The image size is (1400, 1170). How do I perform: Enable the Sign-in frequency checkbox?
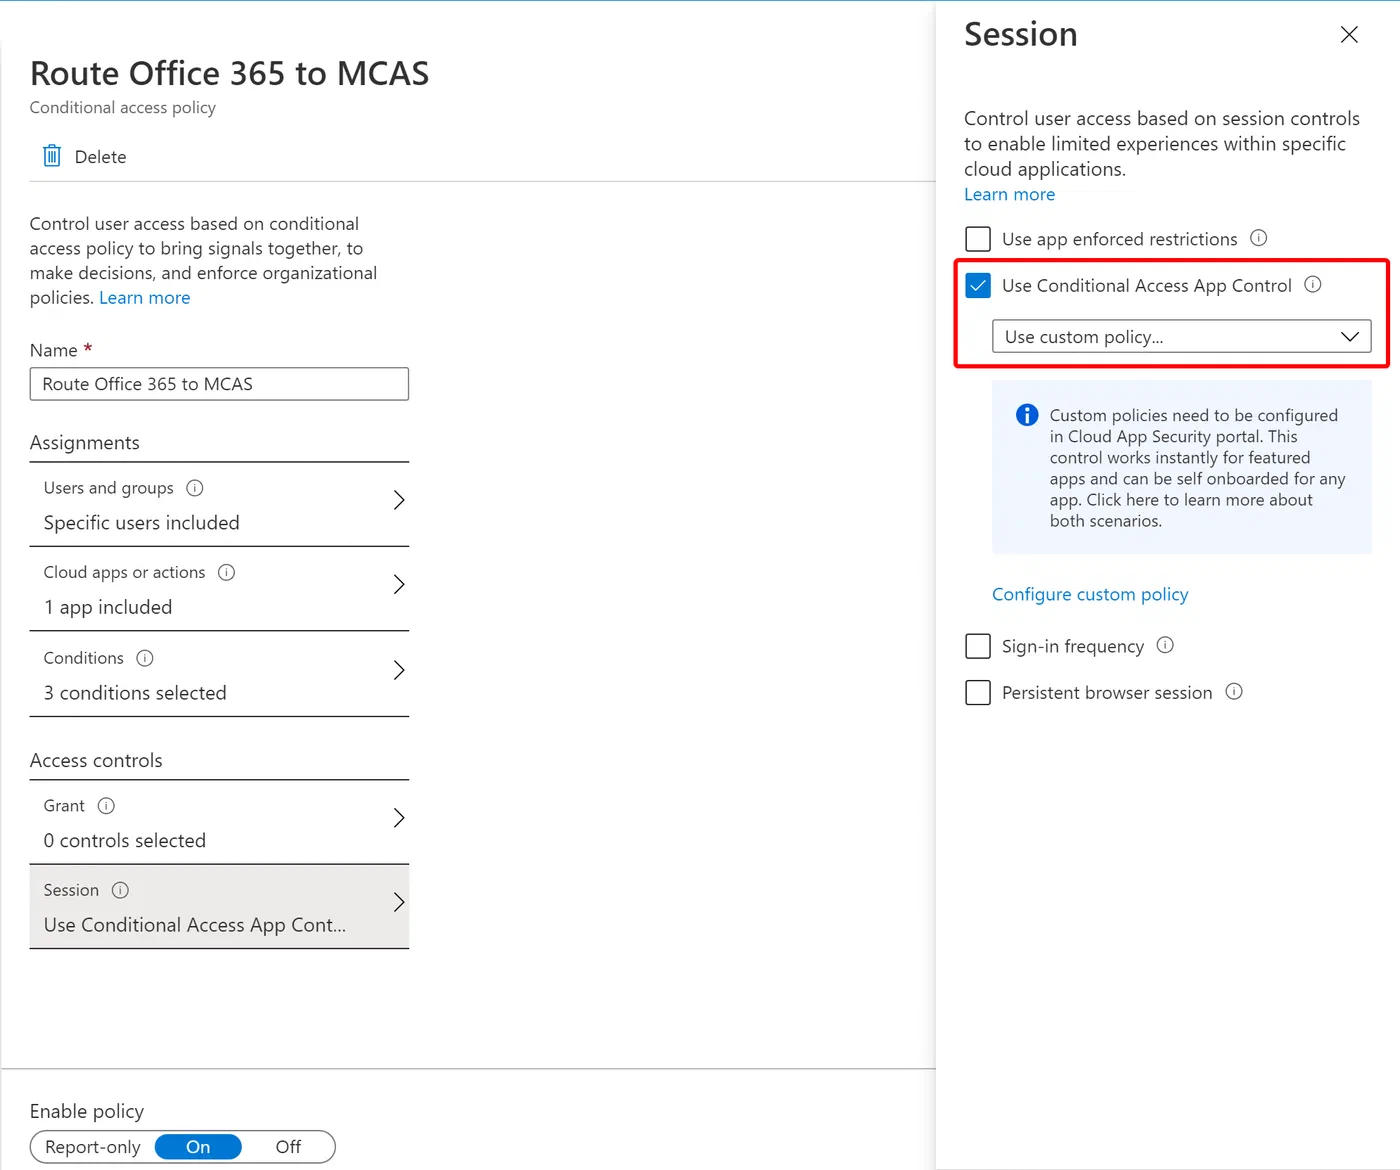(978, 646)
